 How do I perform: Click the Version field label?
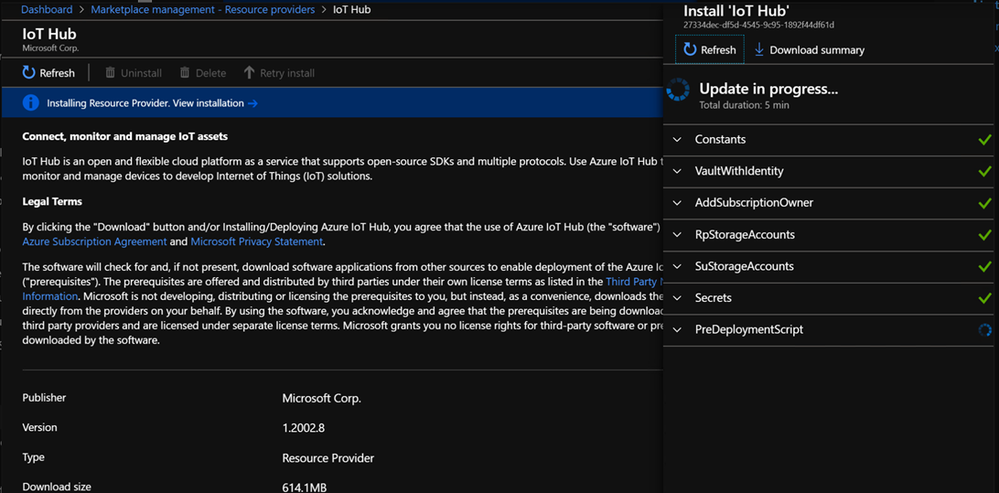40,427
